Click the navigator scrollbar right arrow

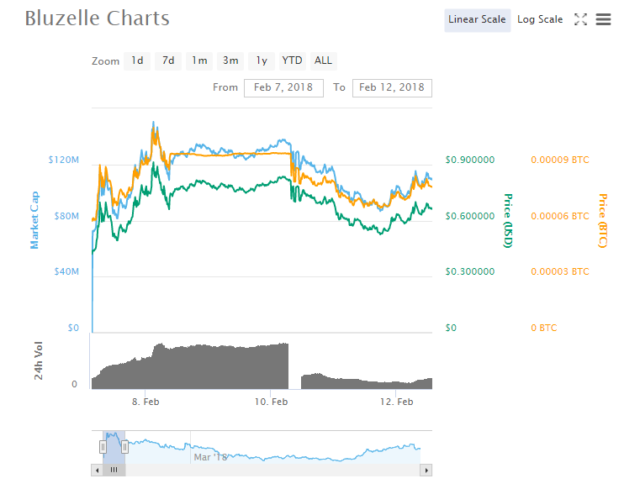[x=426, y=470]
